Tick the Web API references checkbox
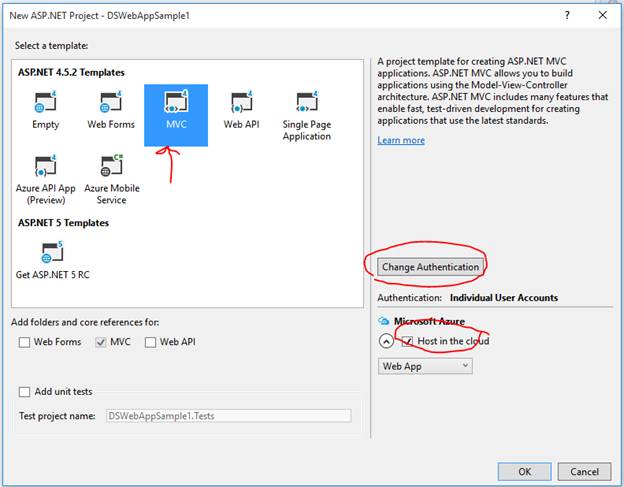The height and width of the screenshot is (487, 624). [x=151, y=342]
